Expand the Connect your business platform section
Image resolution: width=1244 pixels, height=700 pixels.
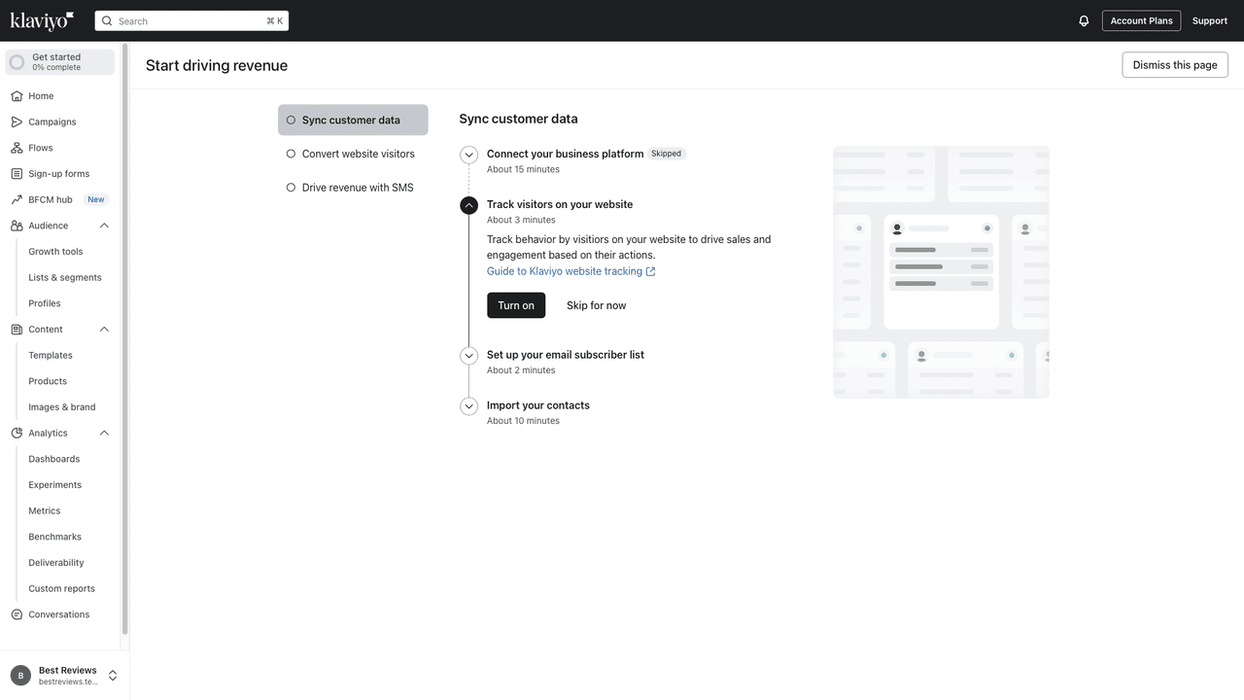click(x=467, y=152)
